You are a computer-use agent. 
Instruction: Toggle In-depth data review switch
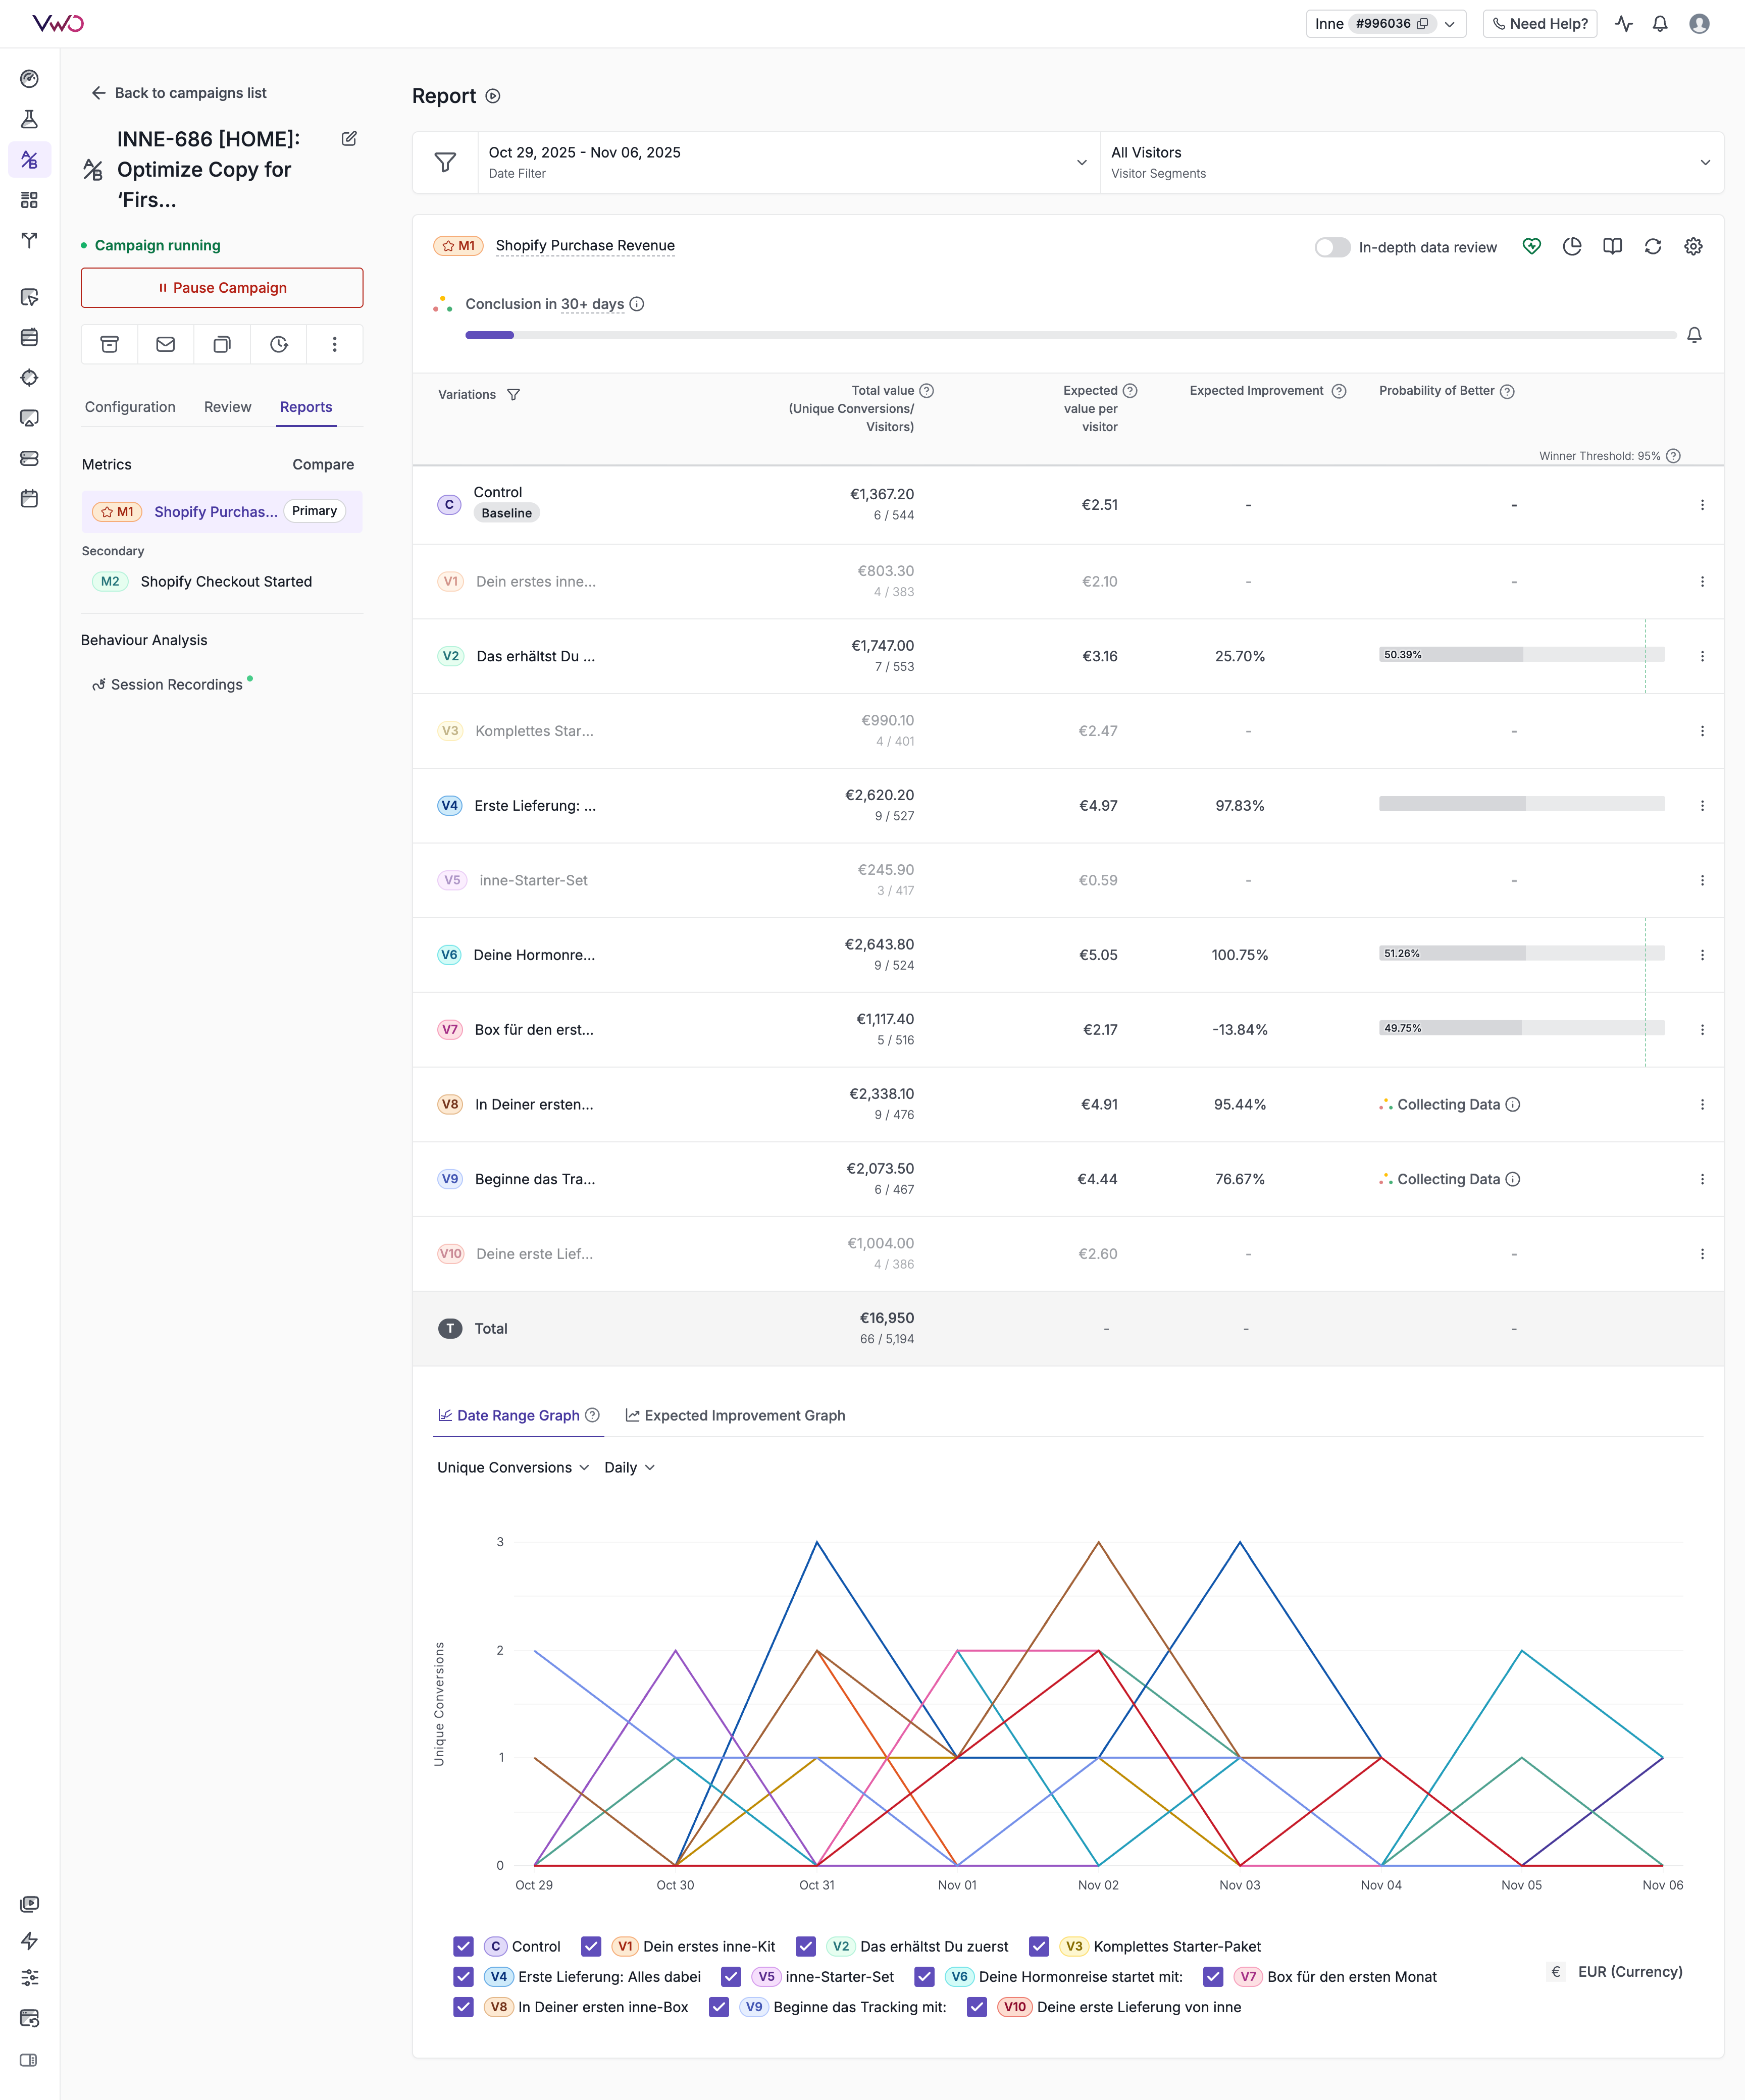pyautogui.click(x=1332, y=247)
